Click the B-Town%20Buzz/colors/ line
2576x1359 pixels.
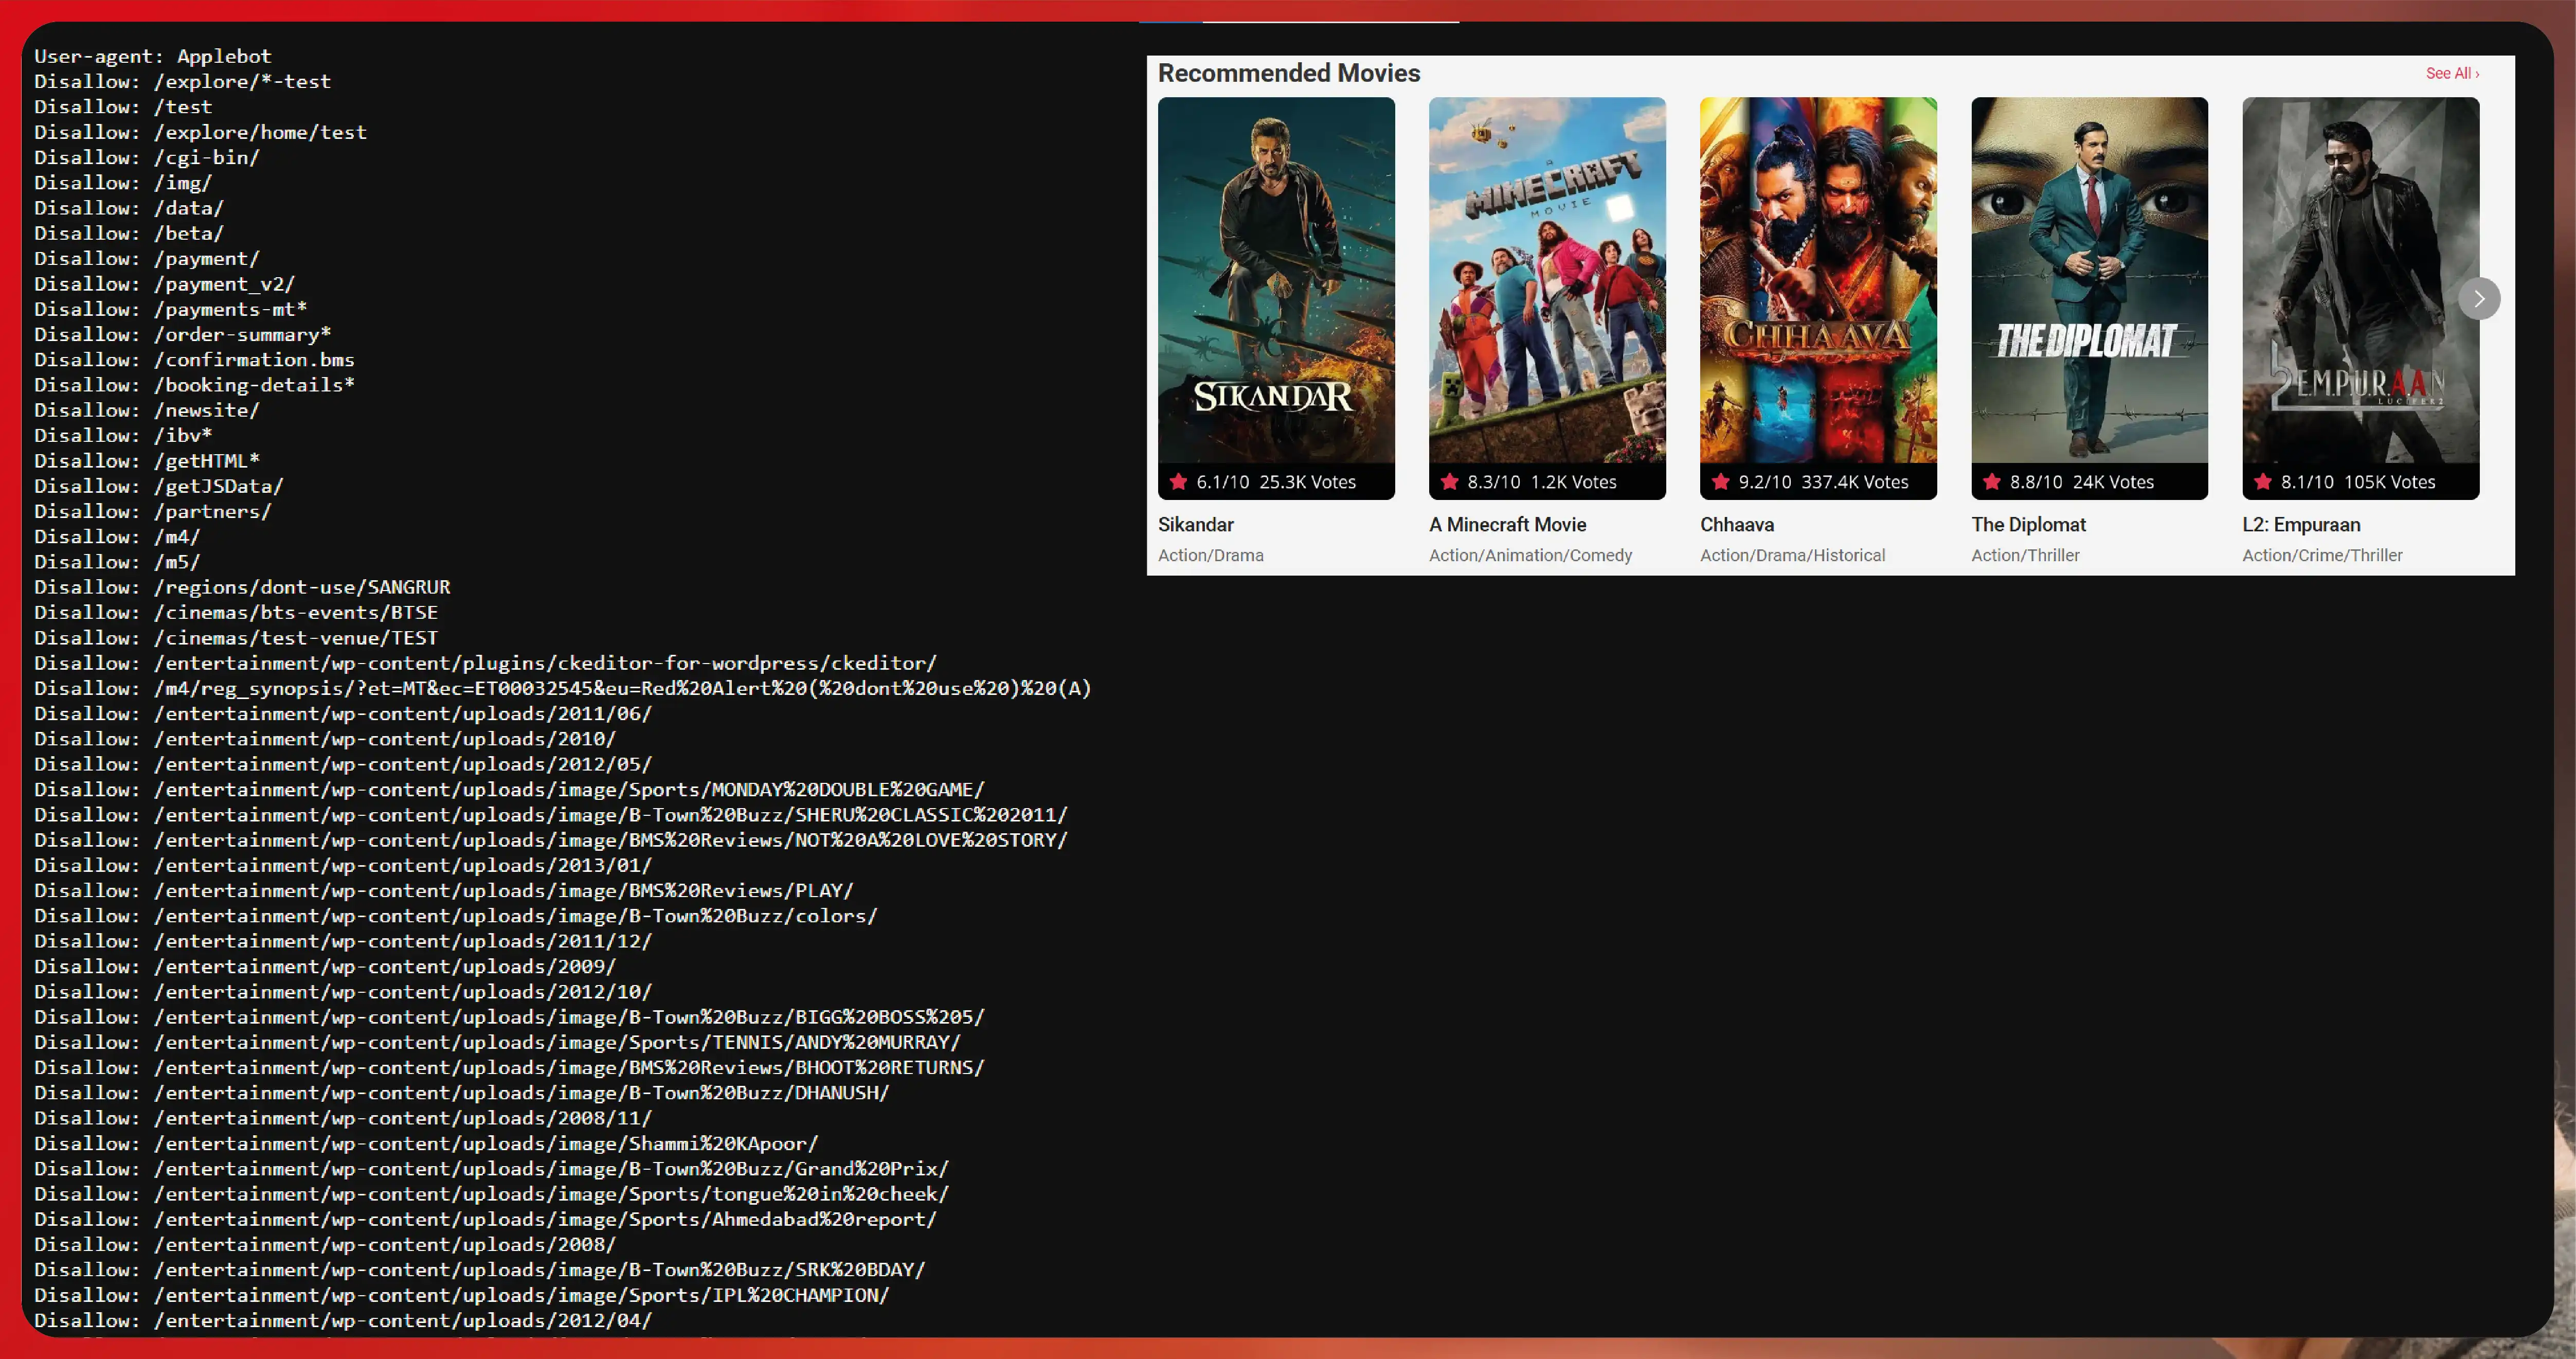[x=456, y=916]
